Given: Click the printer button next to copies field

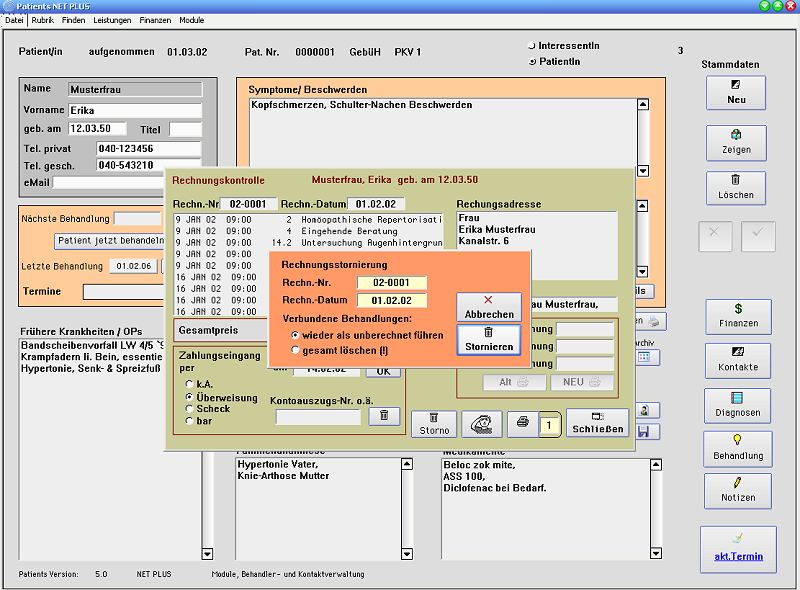Looking at the screenshot, I should (x=522, y=424).
